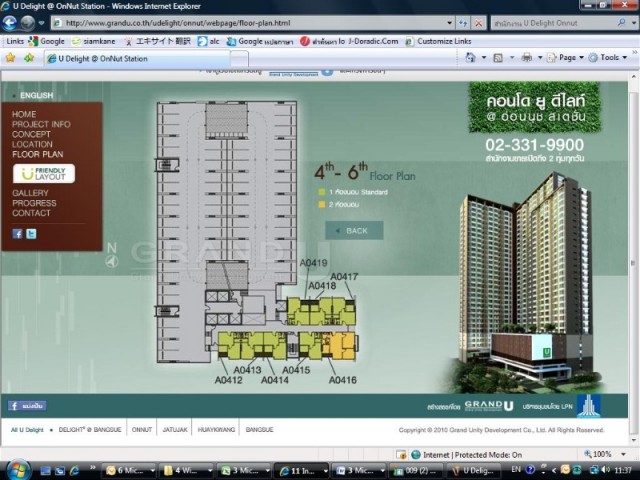
Task: Click the Twitter icon in the sidebar
Action: click(31, 234)
